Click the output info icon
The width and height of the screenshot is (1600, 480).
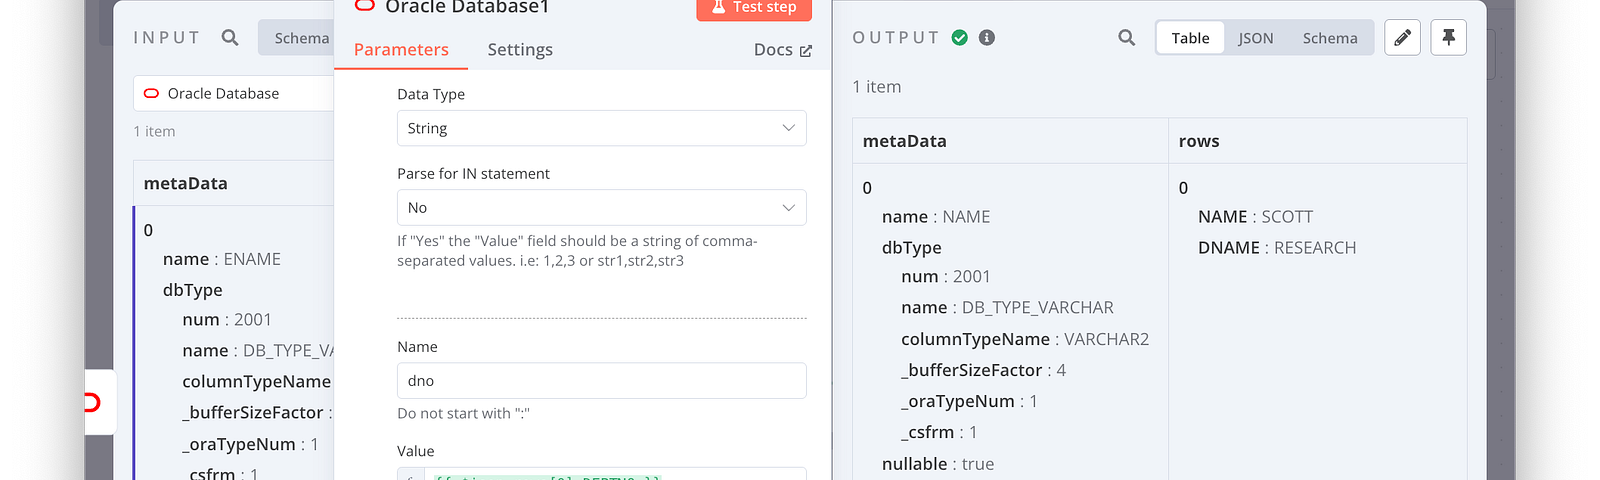coord(987,38)
